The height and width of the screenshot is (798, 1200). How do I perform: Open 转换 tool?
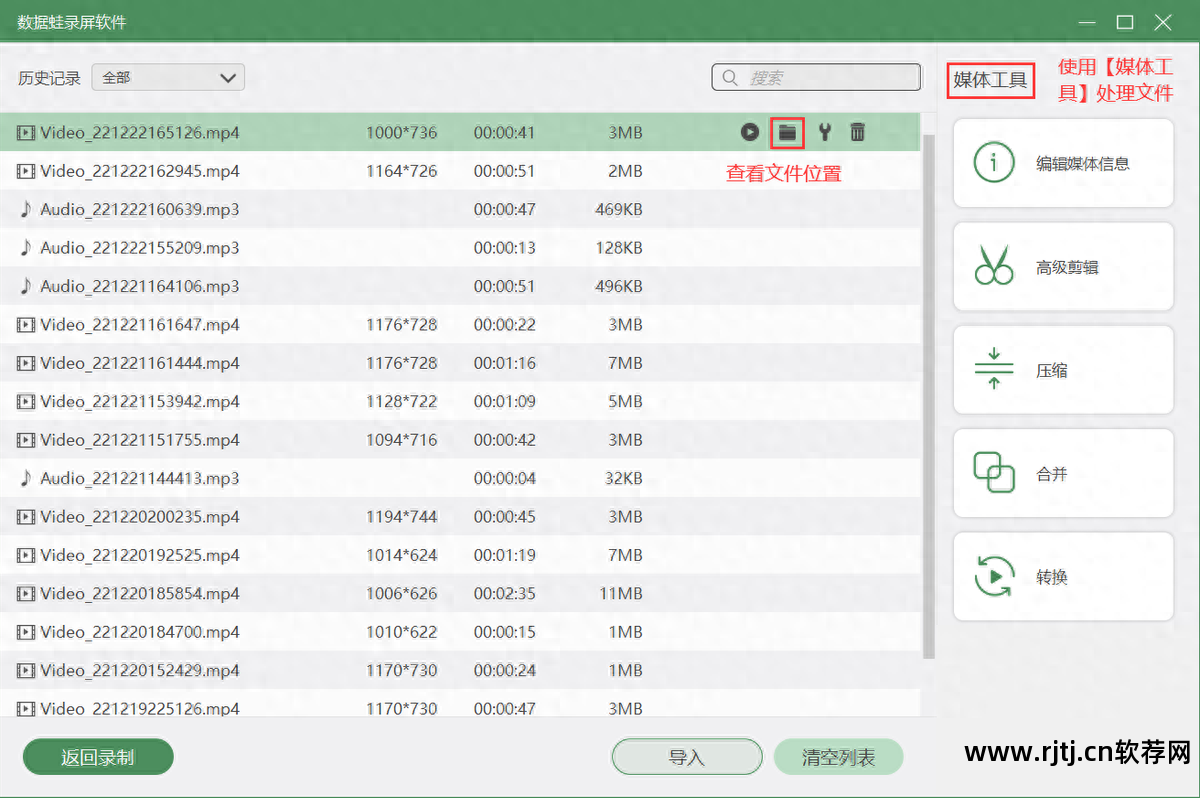pyautogui.click(x=1063, y=577)
